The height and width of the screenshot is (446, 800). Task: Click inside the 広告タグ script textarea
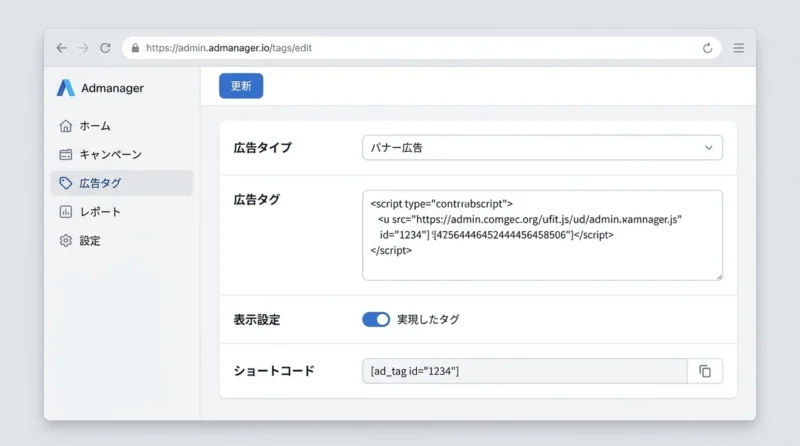tap(542, 235)
